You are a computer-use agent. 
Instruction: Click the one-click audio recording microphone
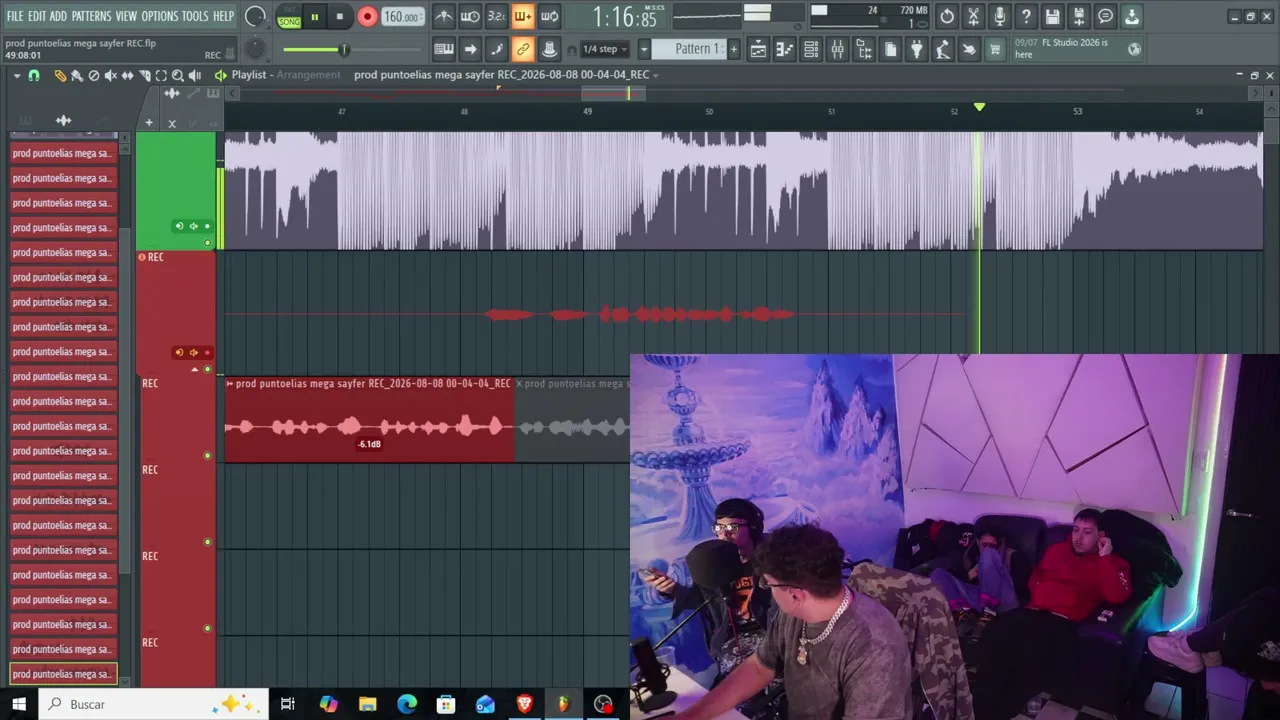click(x=1000, y=16)
